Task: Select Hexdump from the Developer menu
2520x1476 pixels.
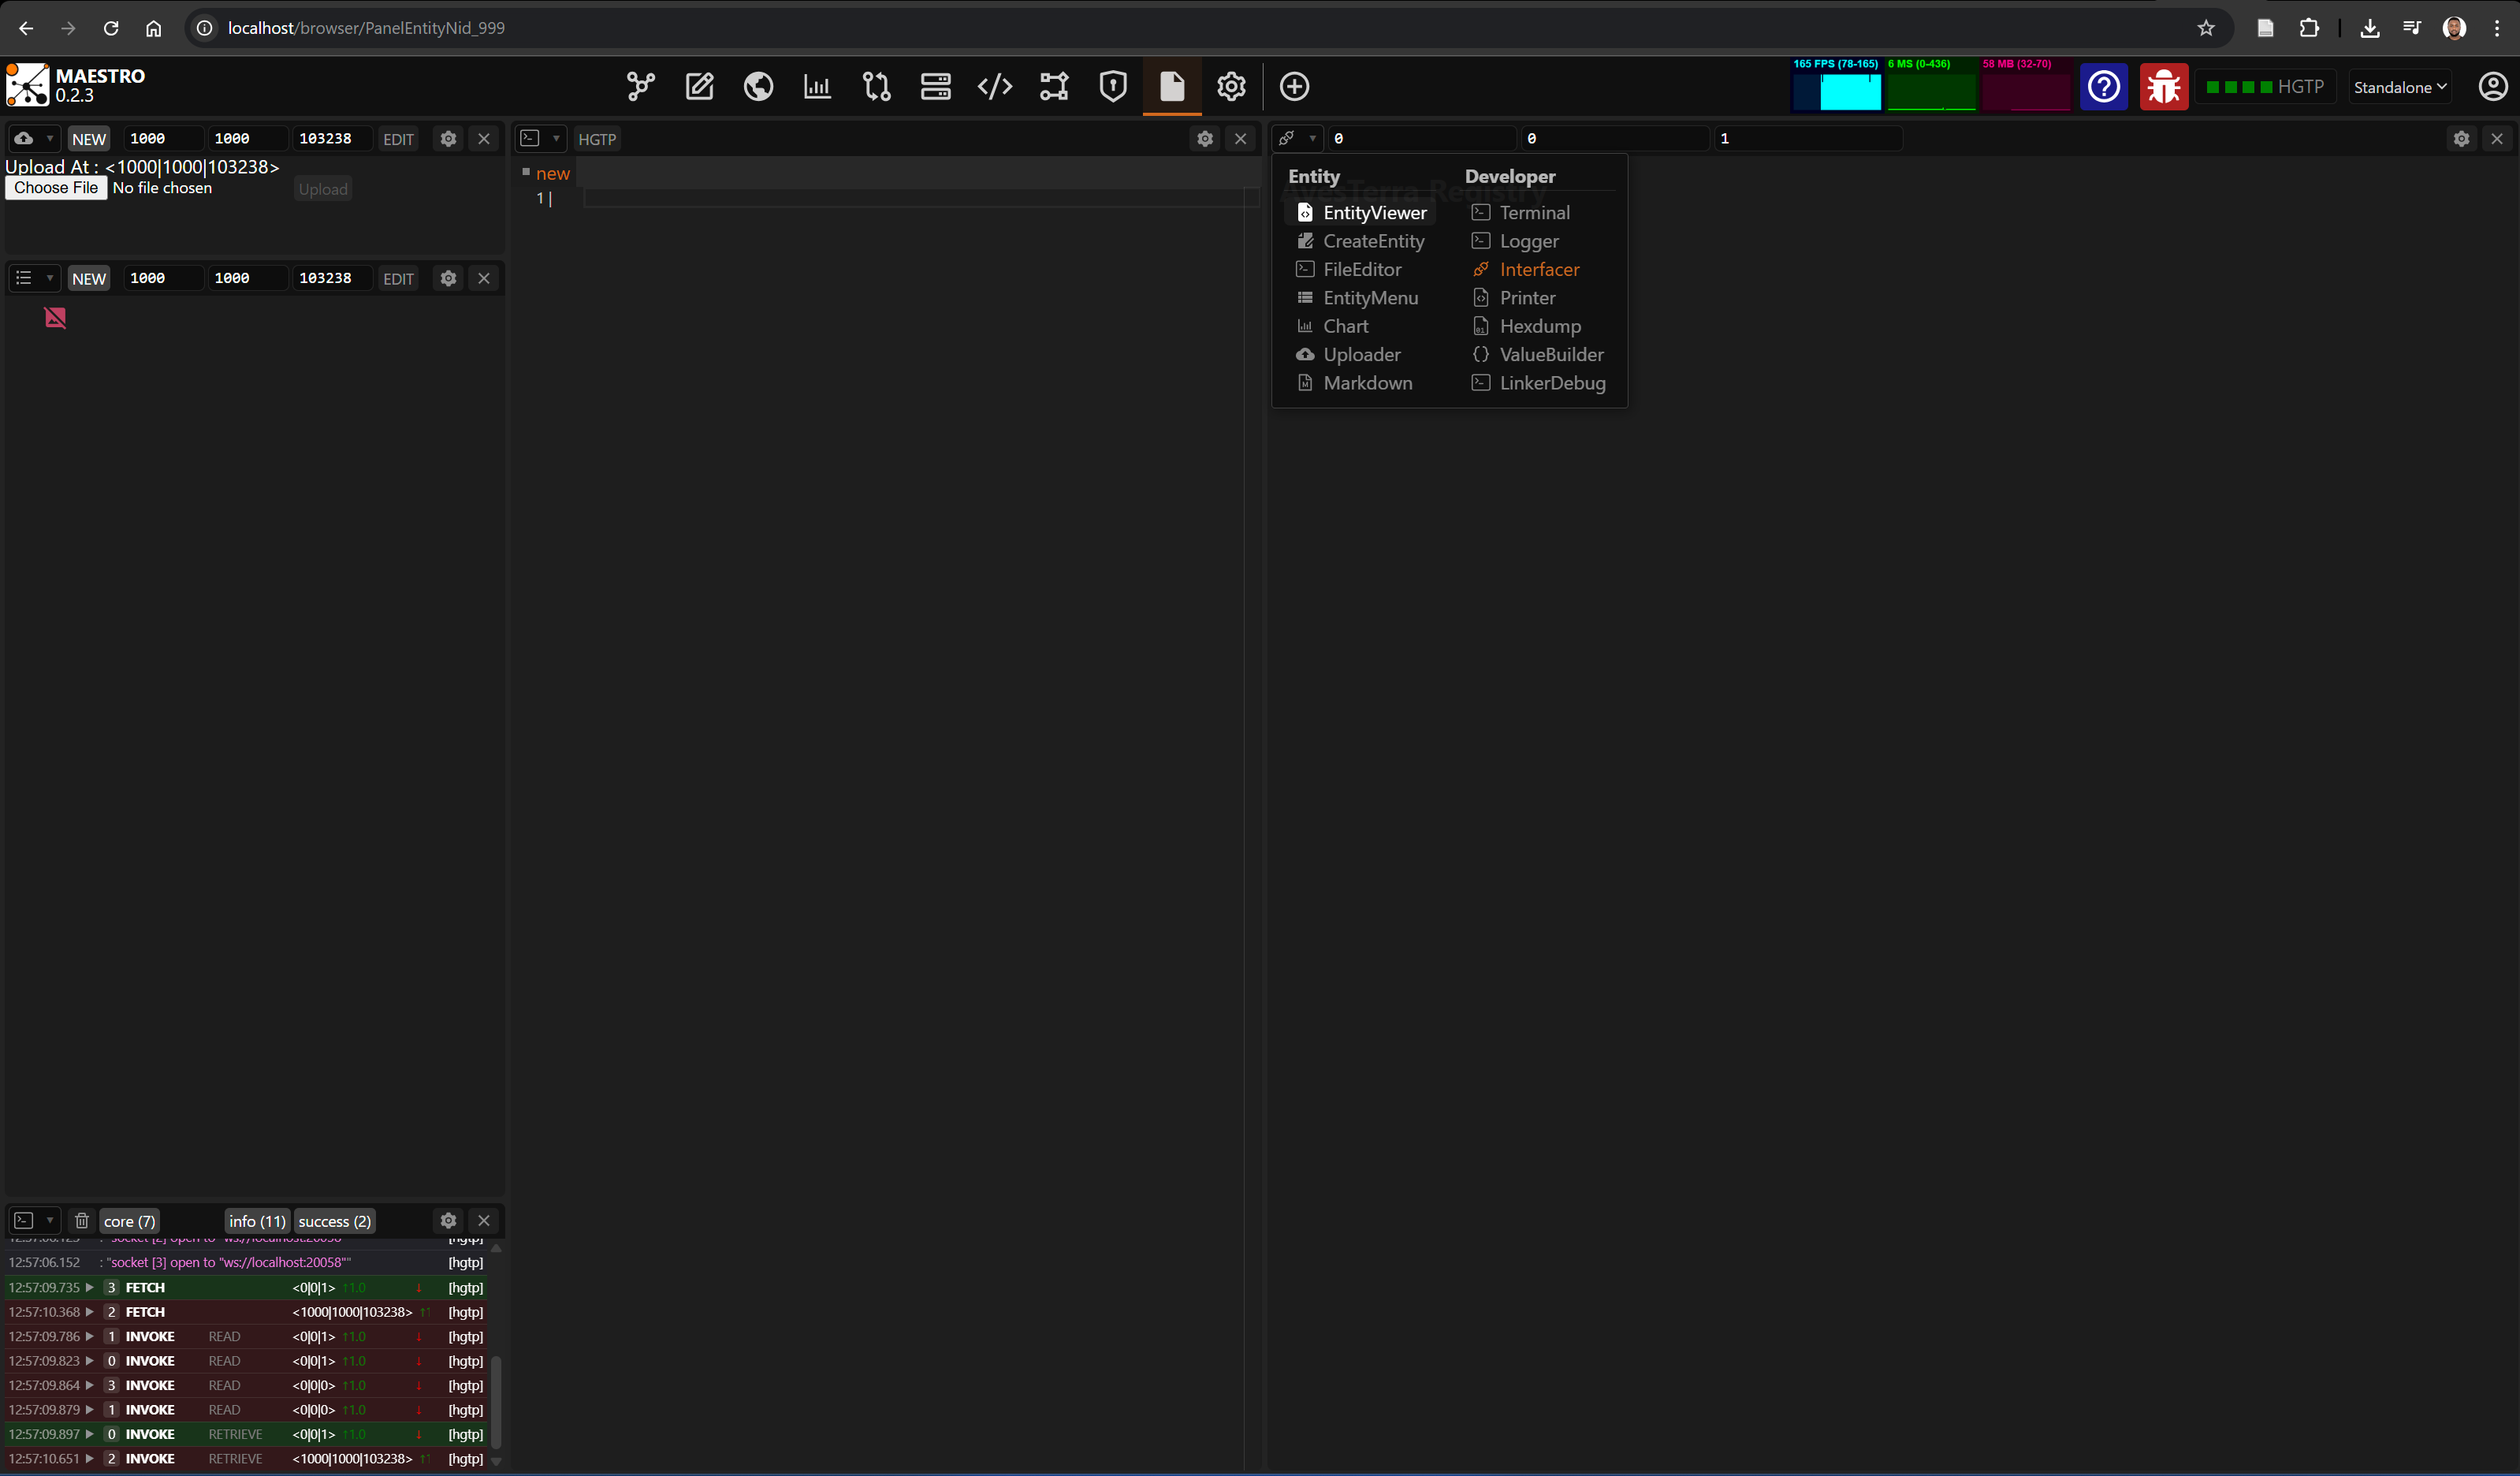Action: [1527, 326]
